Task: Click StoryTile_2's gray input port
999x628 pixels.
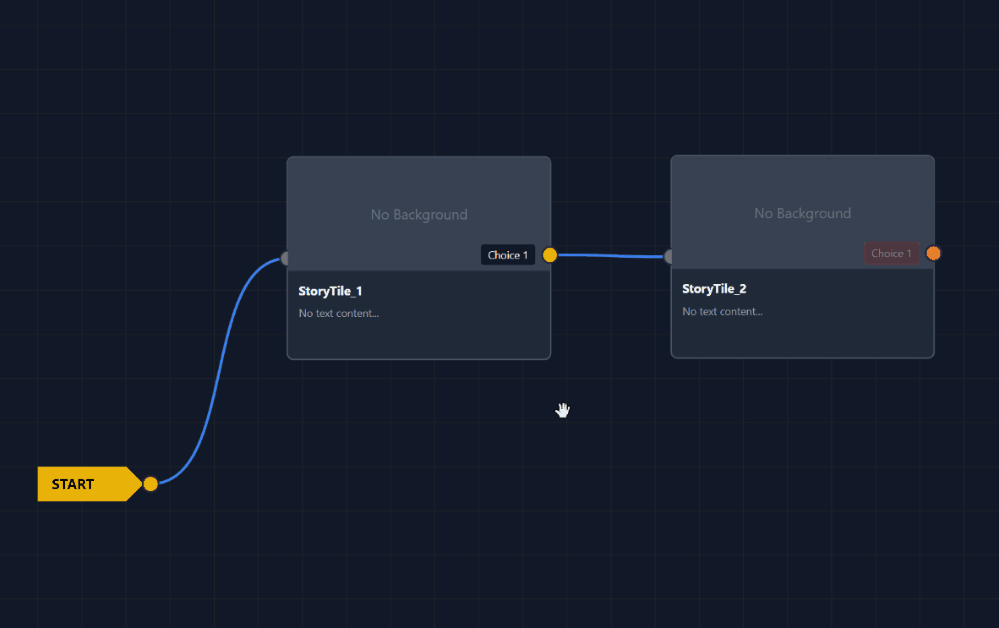Action: (x=670, y=257)
